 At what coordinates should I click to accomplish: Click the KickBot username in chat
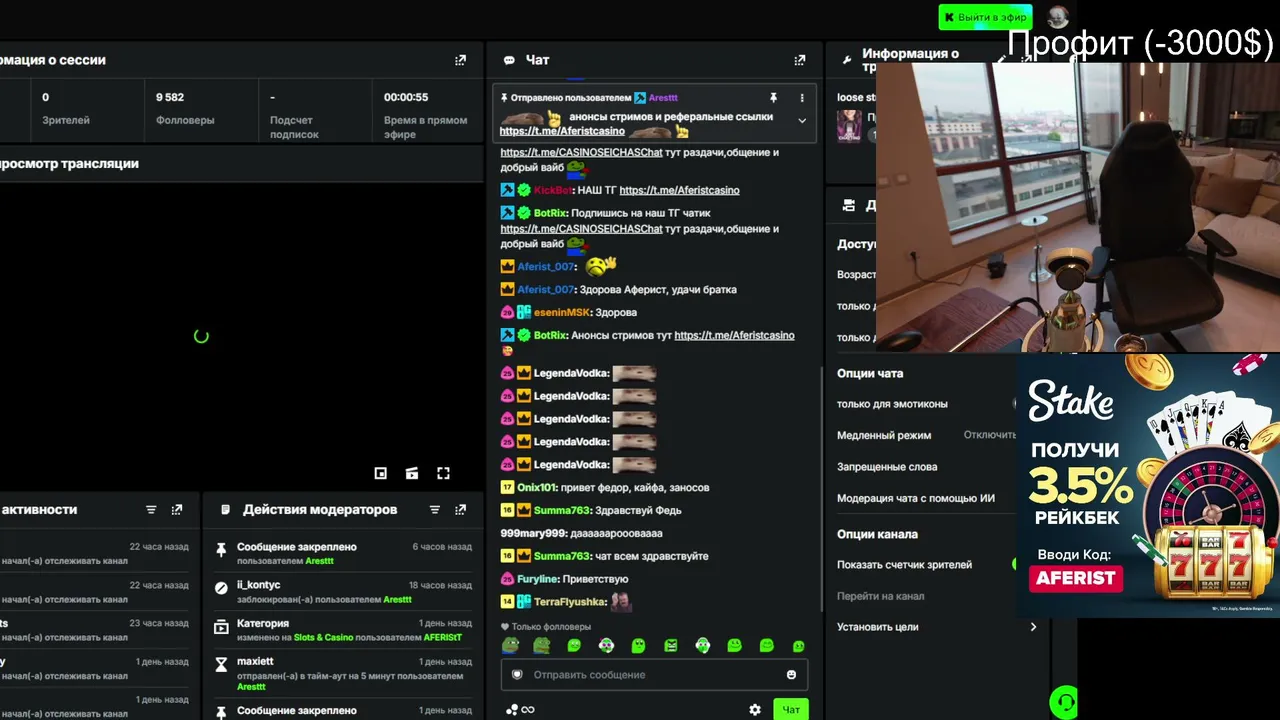coord(552,190)
